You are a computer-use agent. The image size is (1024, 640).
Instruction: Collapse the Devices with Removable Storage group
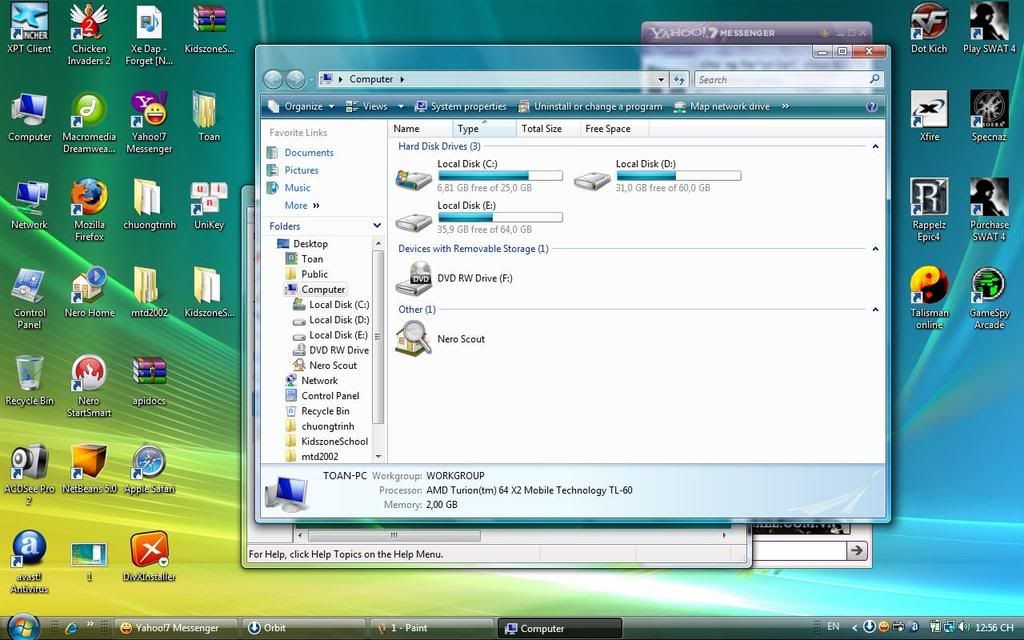coord(875,249)
